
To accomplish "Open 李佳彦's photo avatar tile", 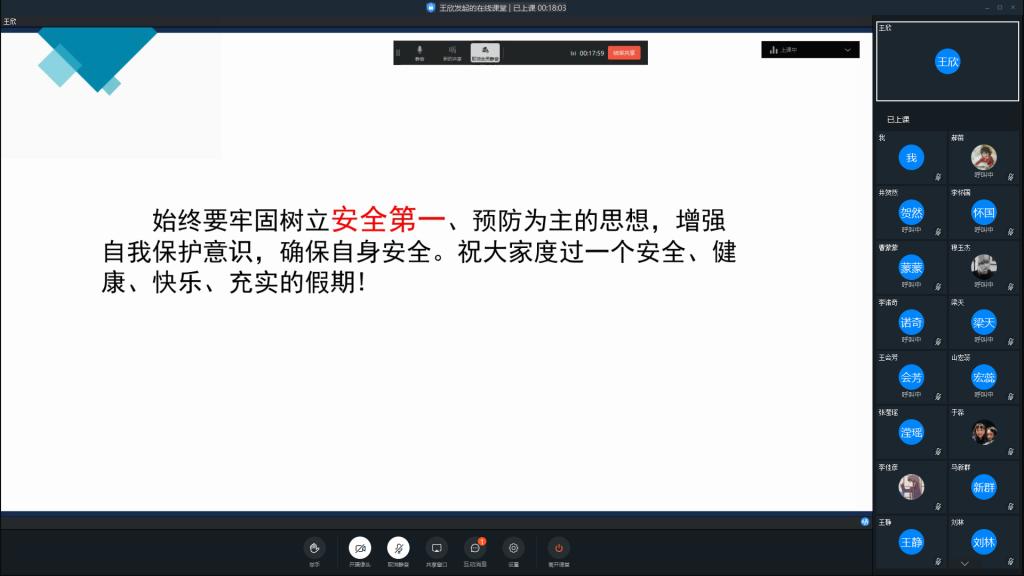I will click(911, 487).
